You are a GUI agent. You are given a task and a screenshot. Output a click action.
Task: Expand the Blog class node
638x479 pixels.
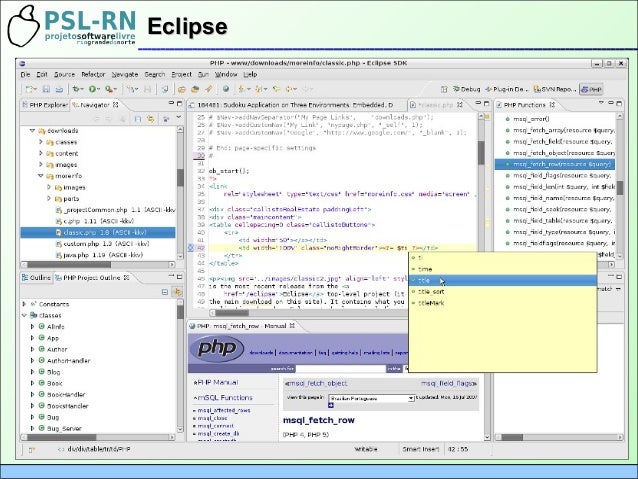coord(32,372)
